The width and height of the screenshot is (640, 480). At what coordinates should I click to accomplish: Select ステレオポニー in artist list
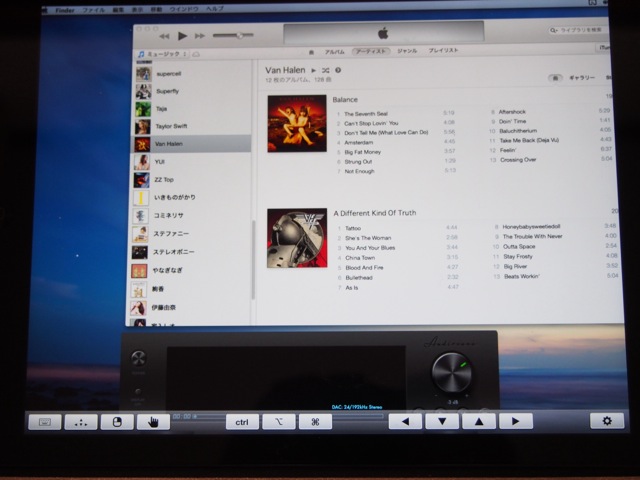pos(191,252)
